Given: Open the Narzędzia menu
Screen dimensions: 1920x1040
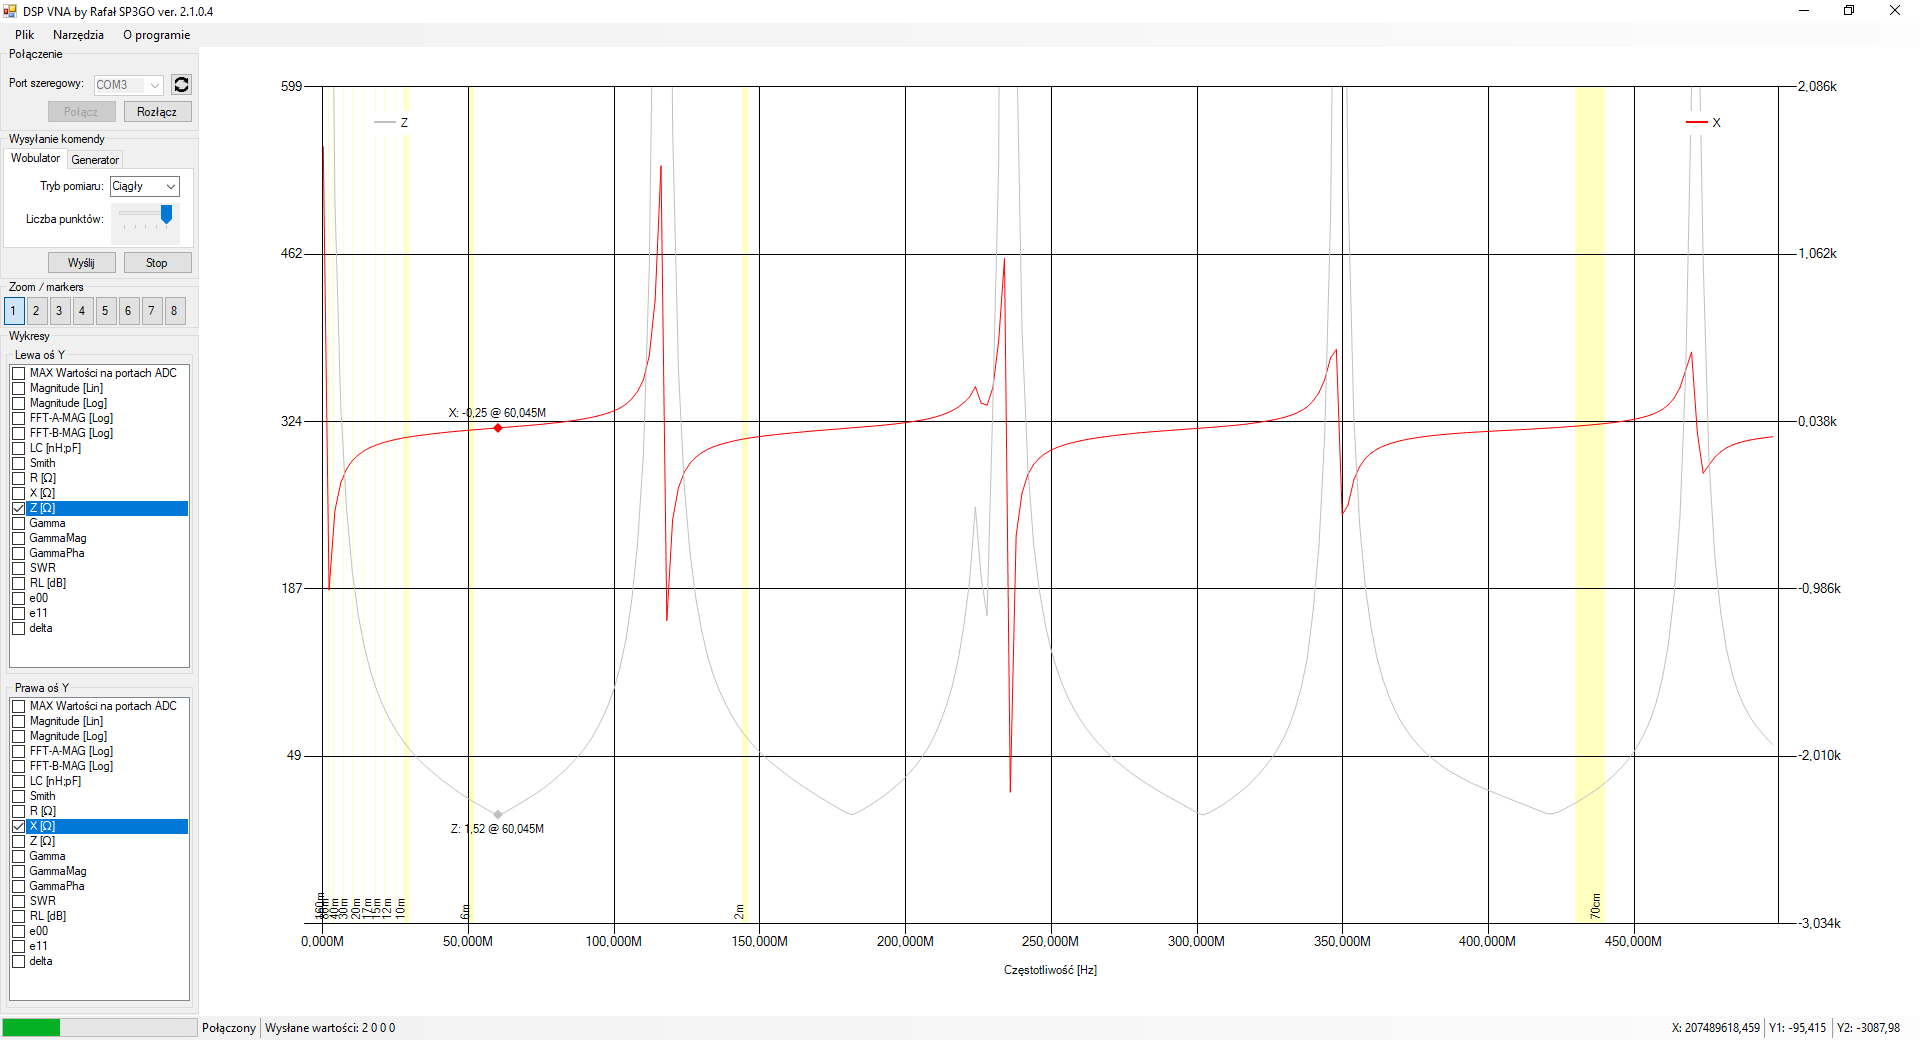Looking at the screenshot, I should (x=78, y=35).
